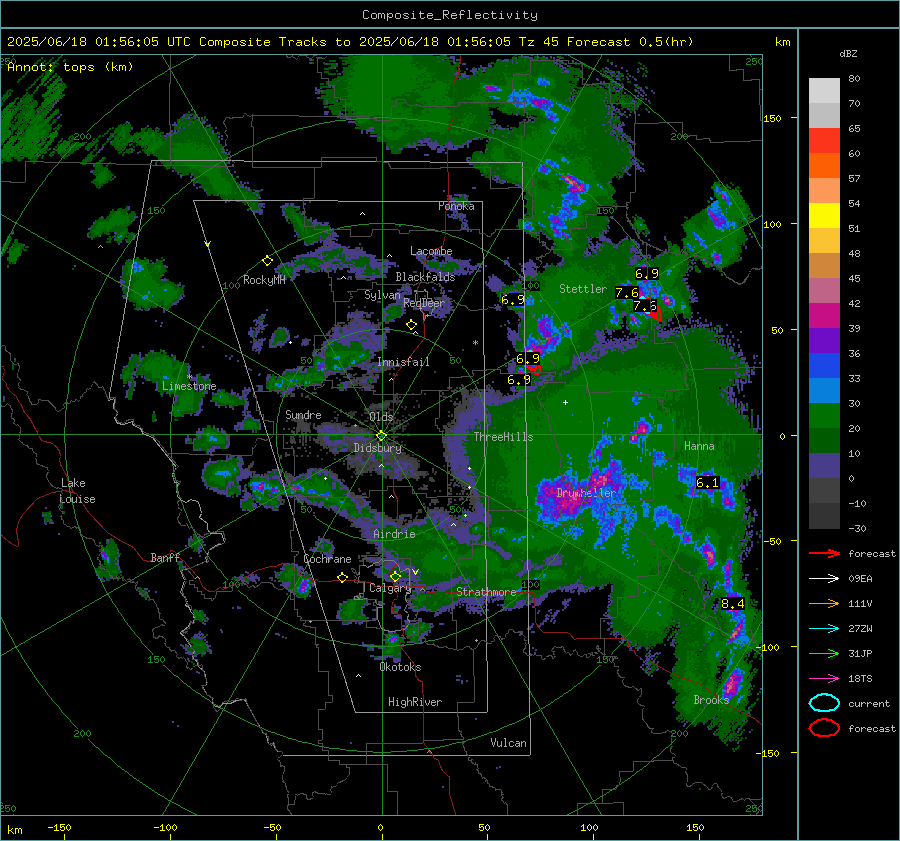Click the Cochrane town label

[327, 559]
